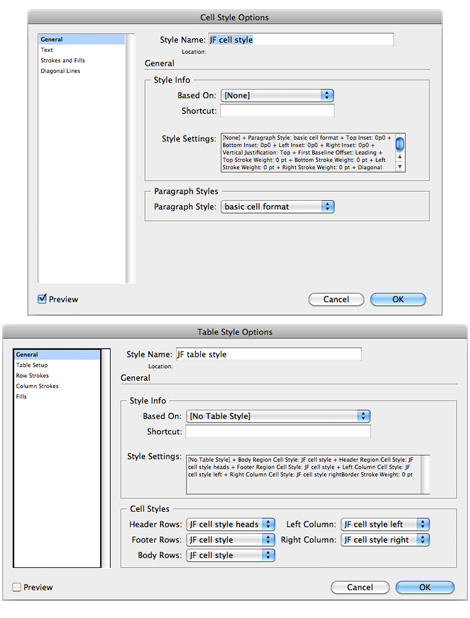Click scrollbar of table Style Settings box
The width and height of the screenshot is (470, 618).
point(425,475)
